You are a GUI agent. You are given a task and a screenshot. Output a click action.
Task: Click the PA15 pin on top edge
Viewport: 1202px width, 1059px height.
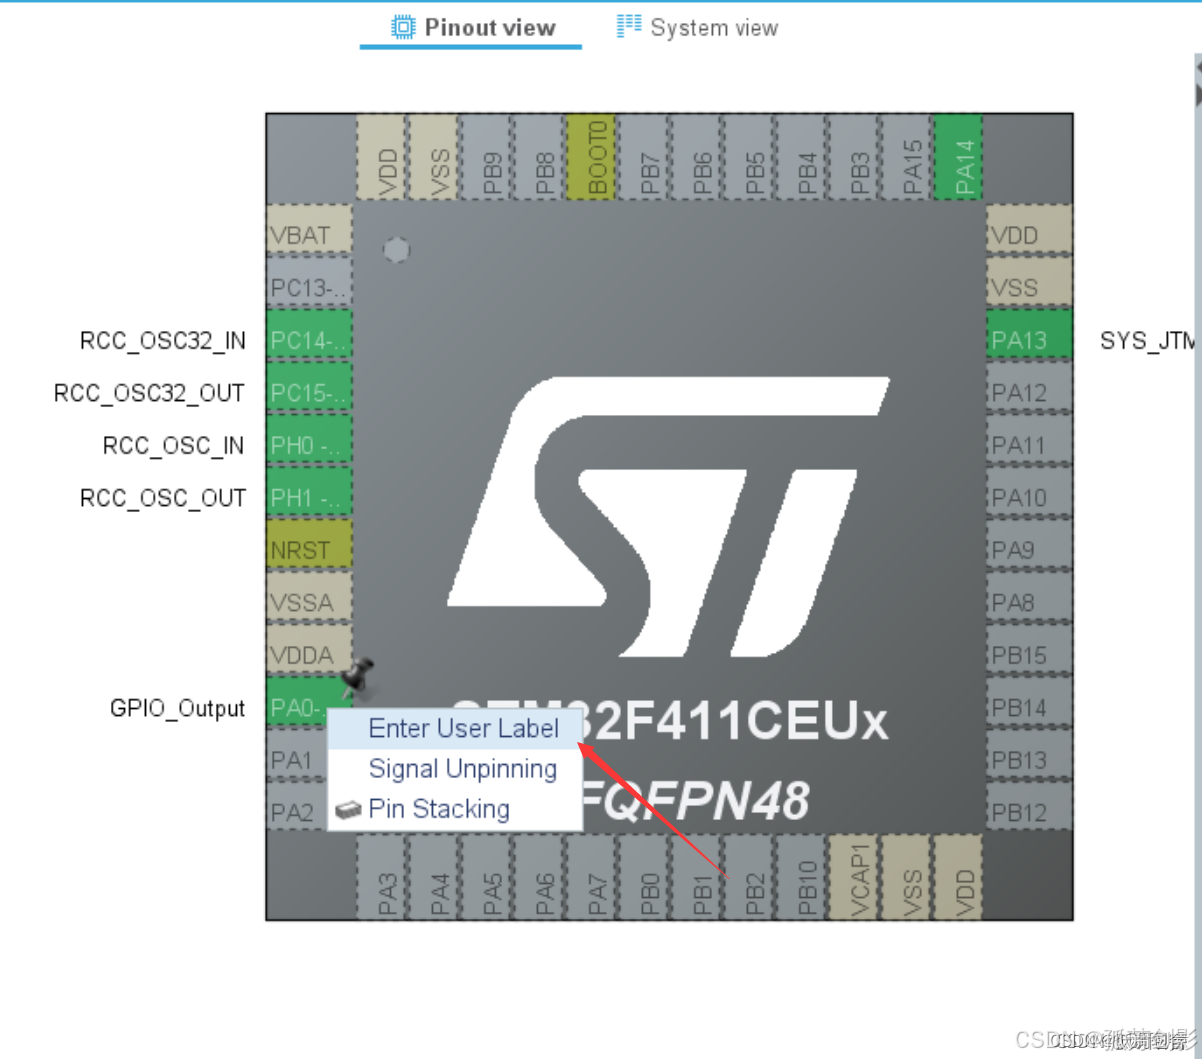[x=906, y=157]
